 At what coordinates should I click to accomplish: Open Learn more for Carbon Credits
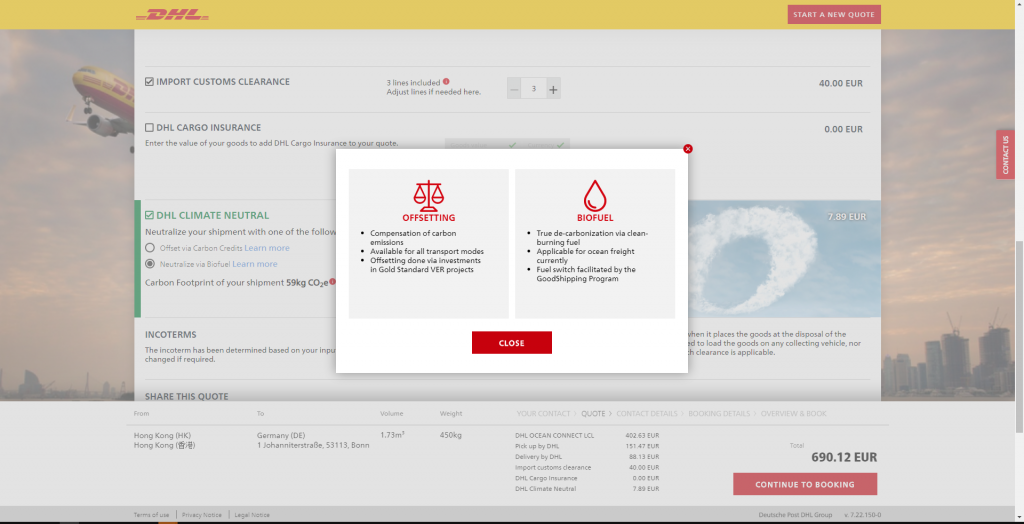(x=266, y=248)
